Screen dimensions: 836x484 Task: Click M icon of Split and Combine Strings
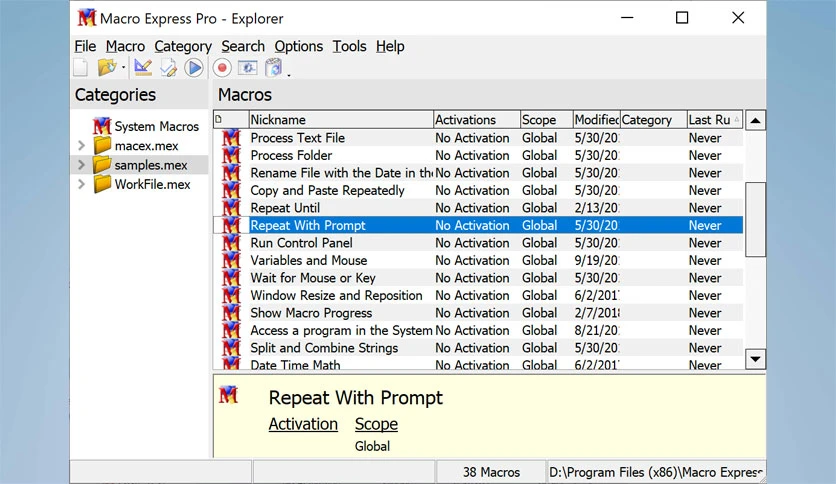231,348
